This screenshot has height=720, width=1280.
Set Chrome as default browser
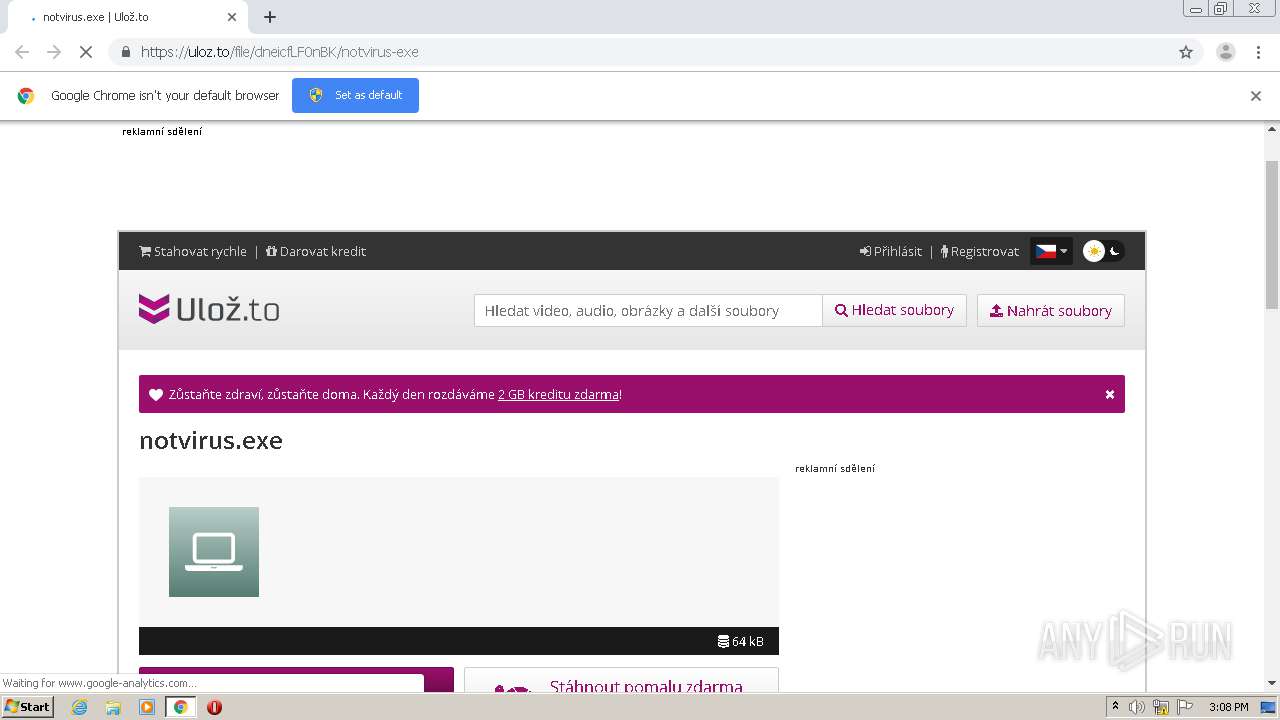(355, 95)
